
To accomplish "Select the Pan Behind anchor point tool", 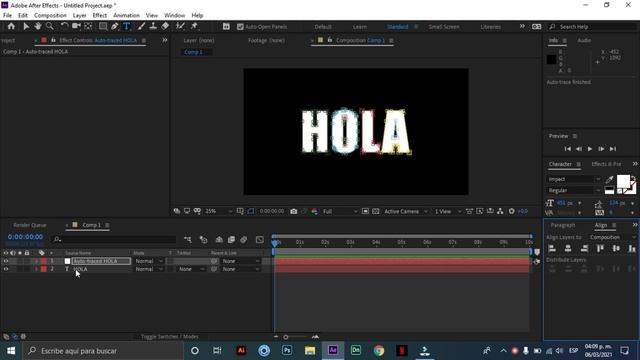I will [88, 27].
